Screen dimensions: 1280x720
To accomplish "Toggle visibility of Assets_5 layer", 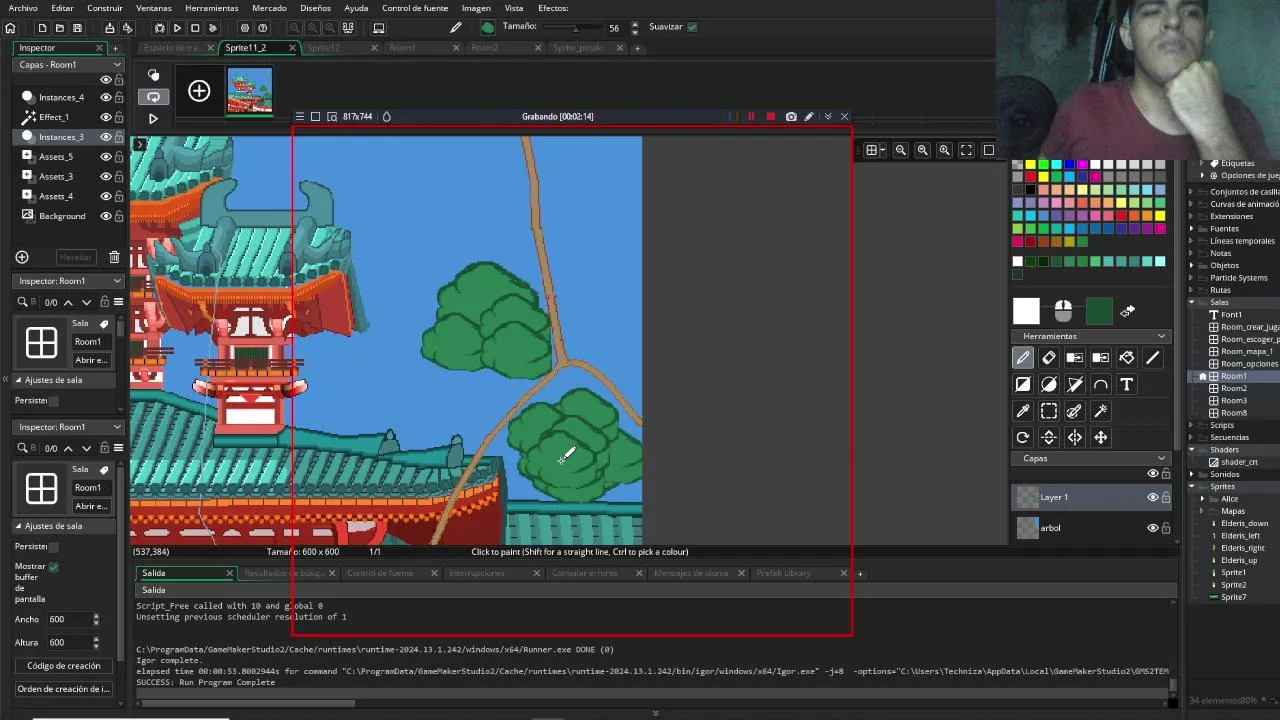I will (x=105, y=156).
